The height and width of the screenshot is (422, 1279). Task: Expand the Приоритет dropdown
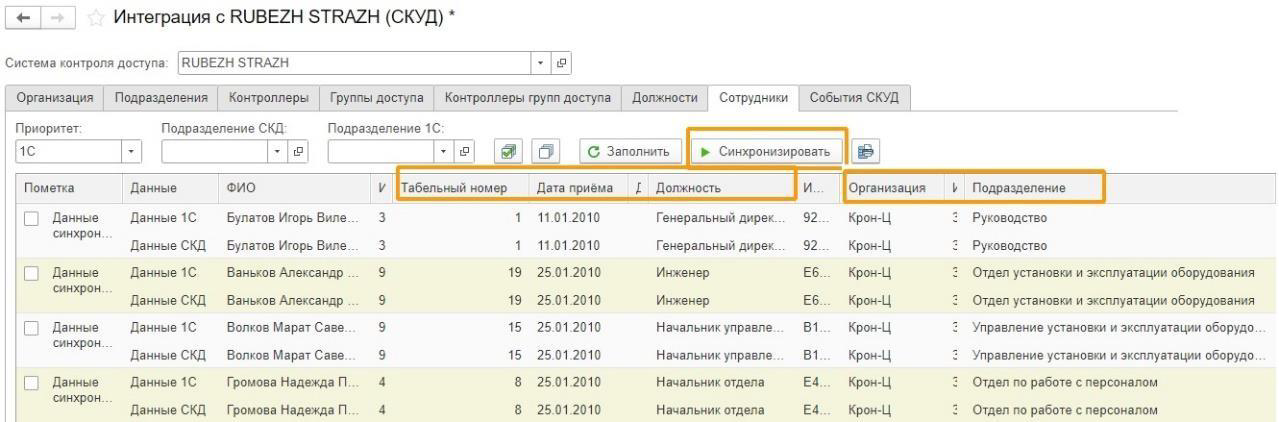tap(130, 152)
